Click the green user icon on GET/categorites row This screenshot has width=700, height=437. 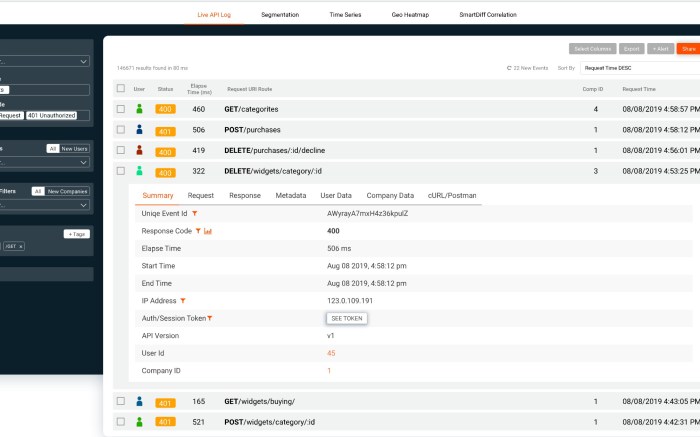139,109
